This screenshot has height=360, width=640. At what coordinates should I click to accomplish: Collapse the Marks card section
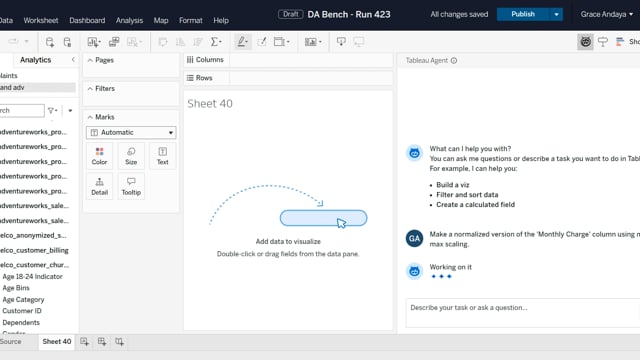click(x=90, y=117)
